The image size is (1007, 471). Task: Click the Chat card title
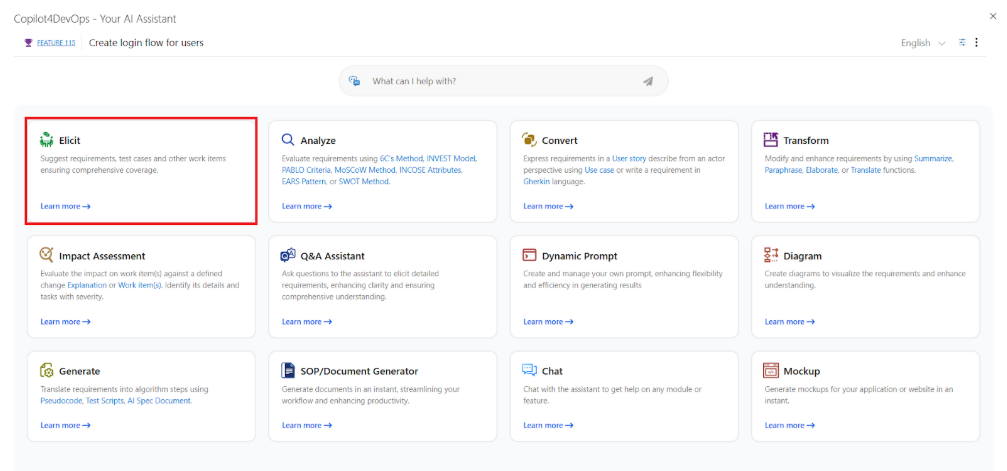click(x=552, y=371)
